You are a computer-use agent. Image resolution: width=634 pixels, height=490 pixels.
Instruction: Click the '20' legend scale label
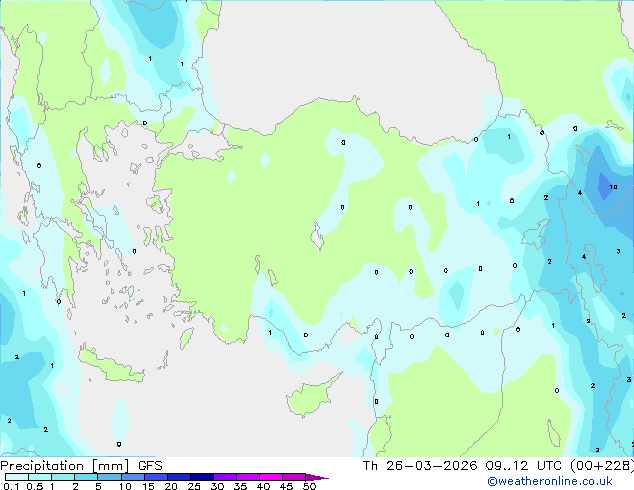tap(171, 486)
